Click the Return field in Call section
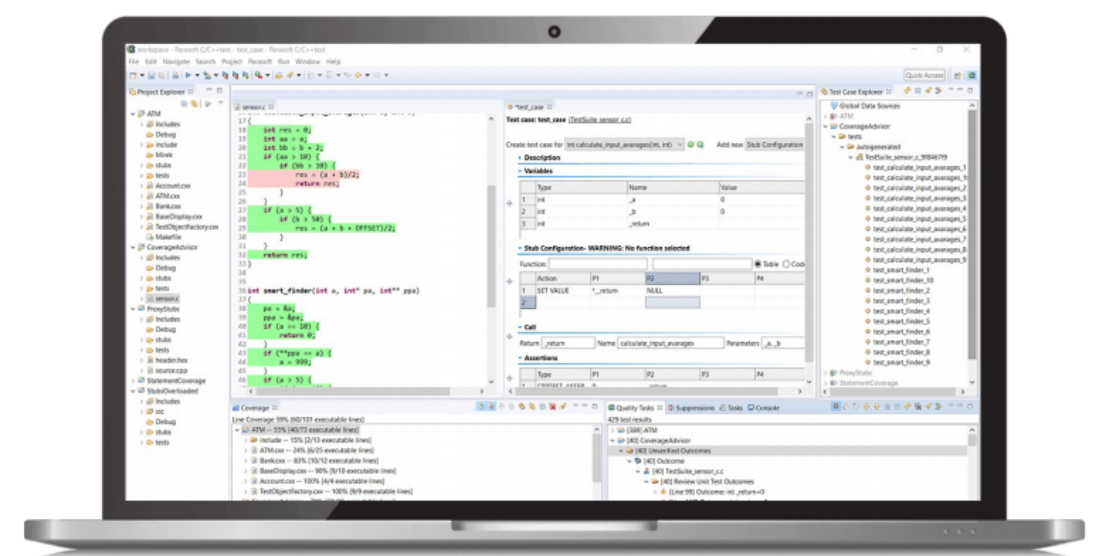Viewport: 1106px width, 556px height. [x=568, y=344]
